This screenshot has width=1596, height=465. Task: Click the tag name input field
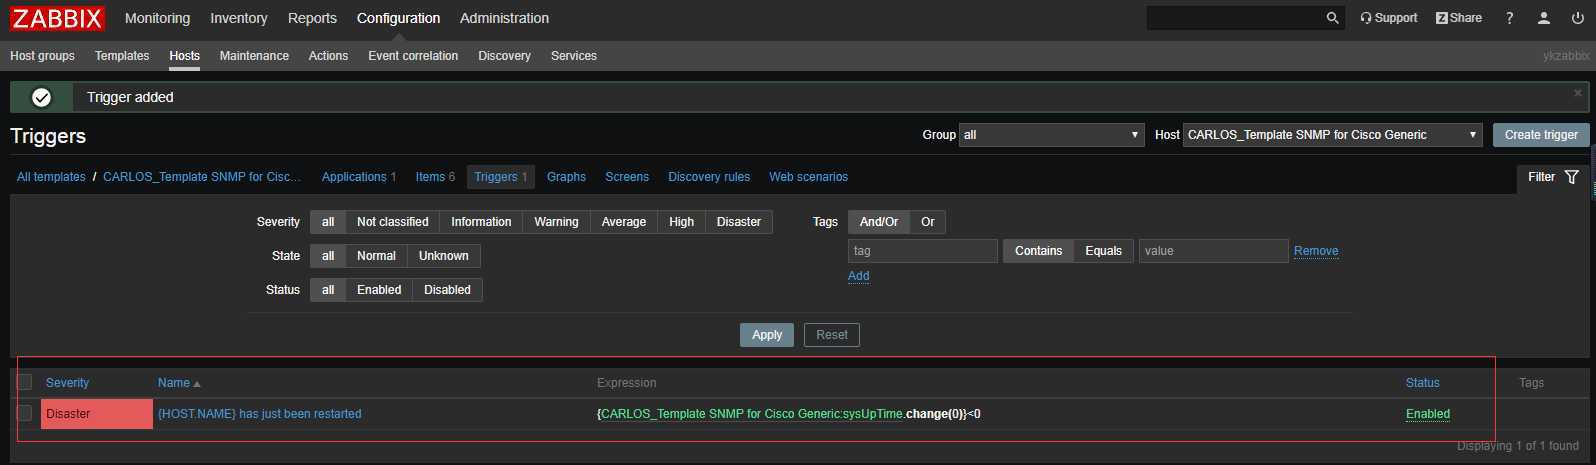pos(923,251)
